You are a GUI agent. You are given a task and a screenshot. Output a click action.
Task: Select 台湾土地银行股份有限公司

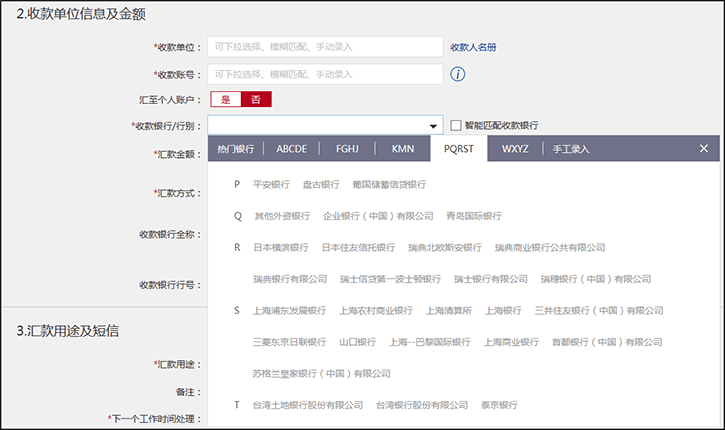click(307, 405)
